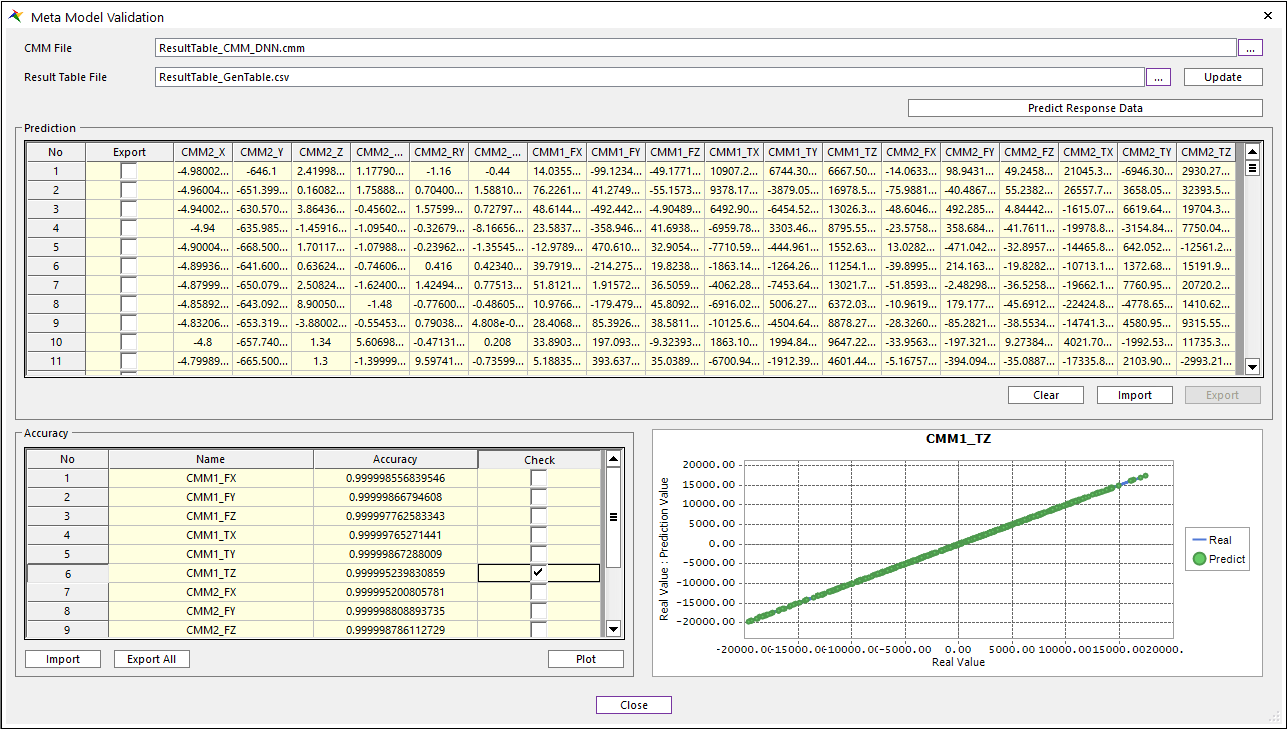This screenshot has width=1287, height=729.
Task: Click Prediction table scroll down arrow
Action: click(1252, 367)
